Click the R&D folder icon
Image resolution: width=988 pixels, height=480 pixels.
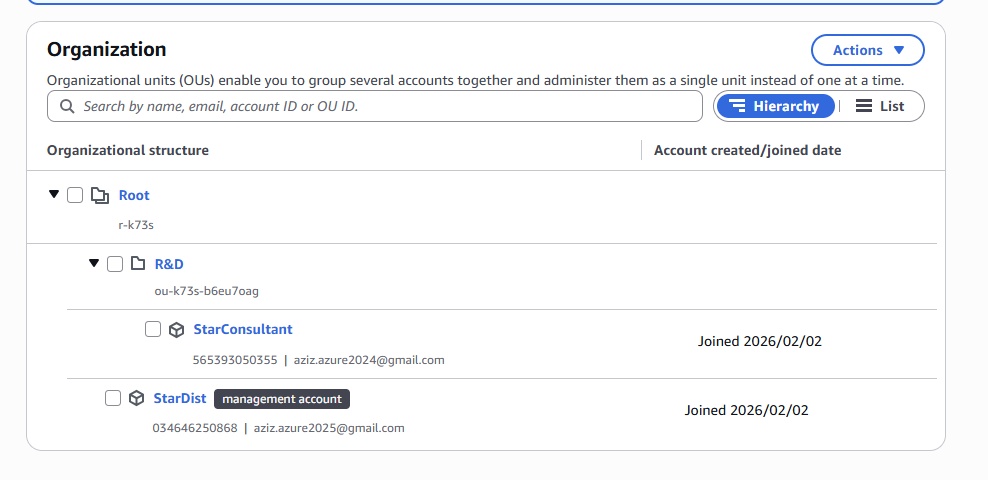138,264
